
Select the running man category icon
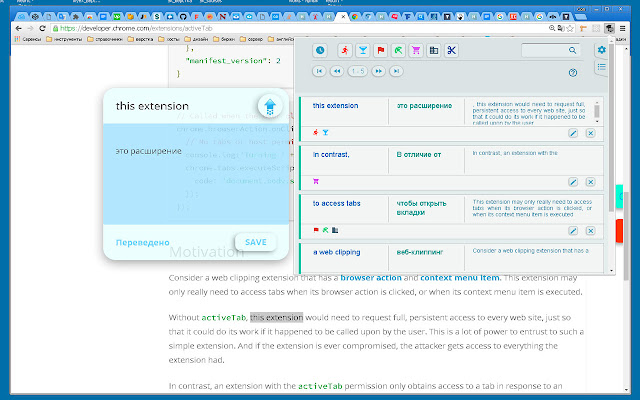[344, 51]
